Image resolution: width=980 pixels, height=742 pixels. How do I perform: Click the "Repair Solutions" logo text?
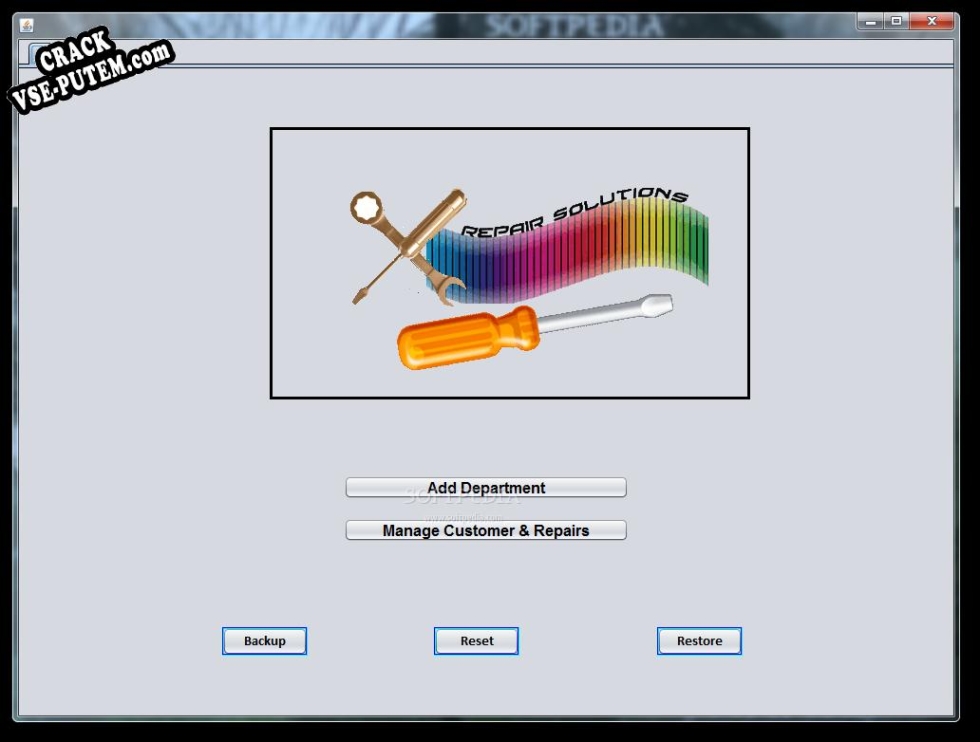click(574, 213)
